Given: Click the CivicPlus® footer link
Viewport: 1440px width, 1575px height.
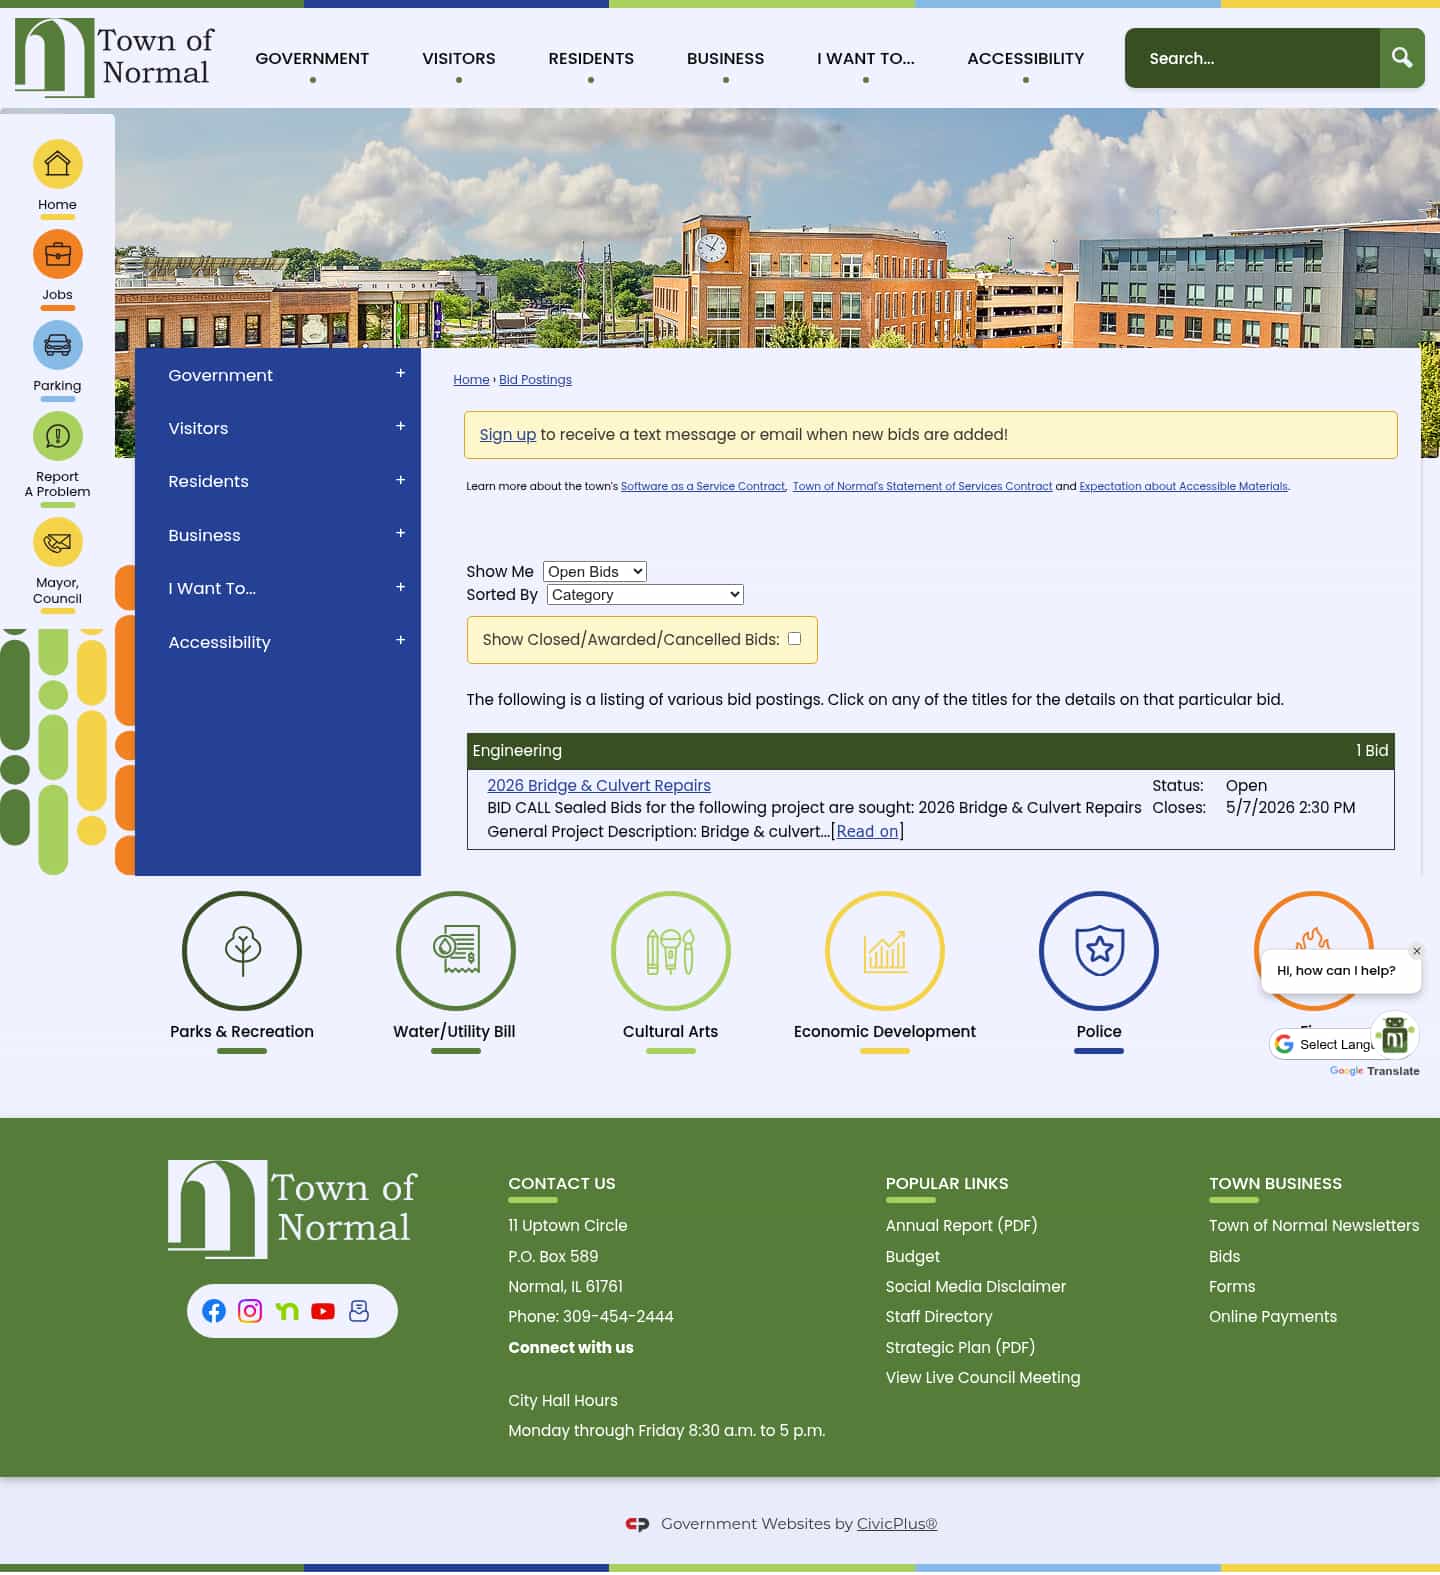Looking at the screenshot, I should (x=897, y=1524).
